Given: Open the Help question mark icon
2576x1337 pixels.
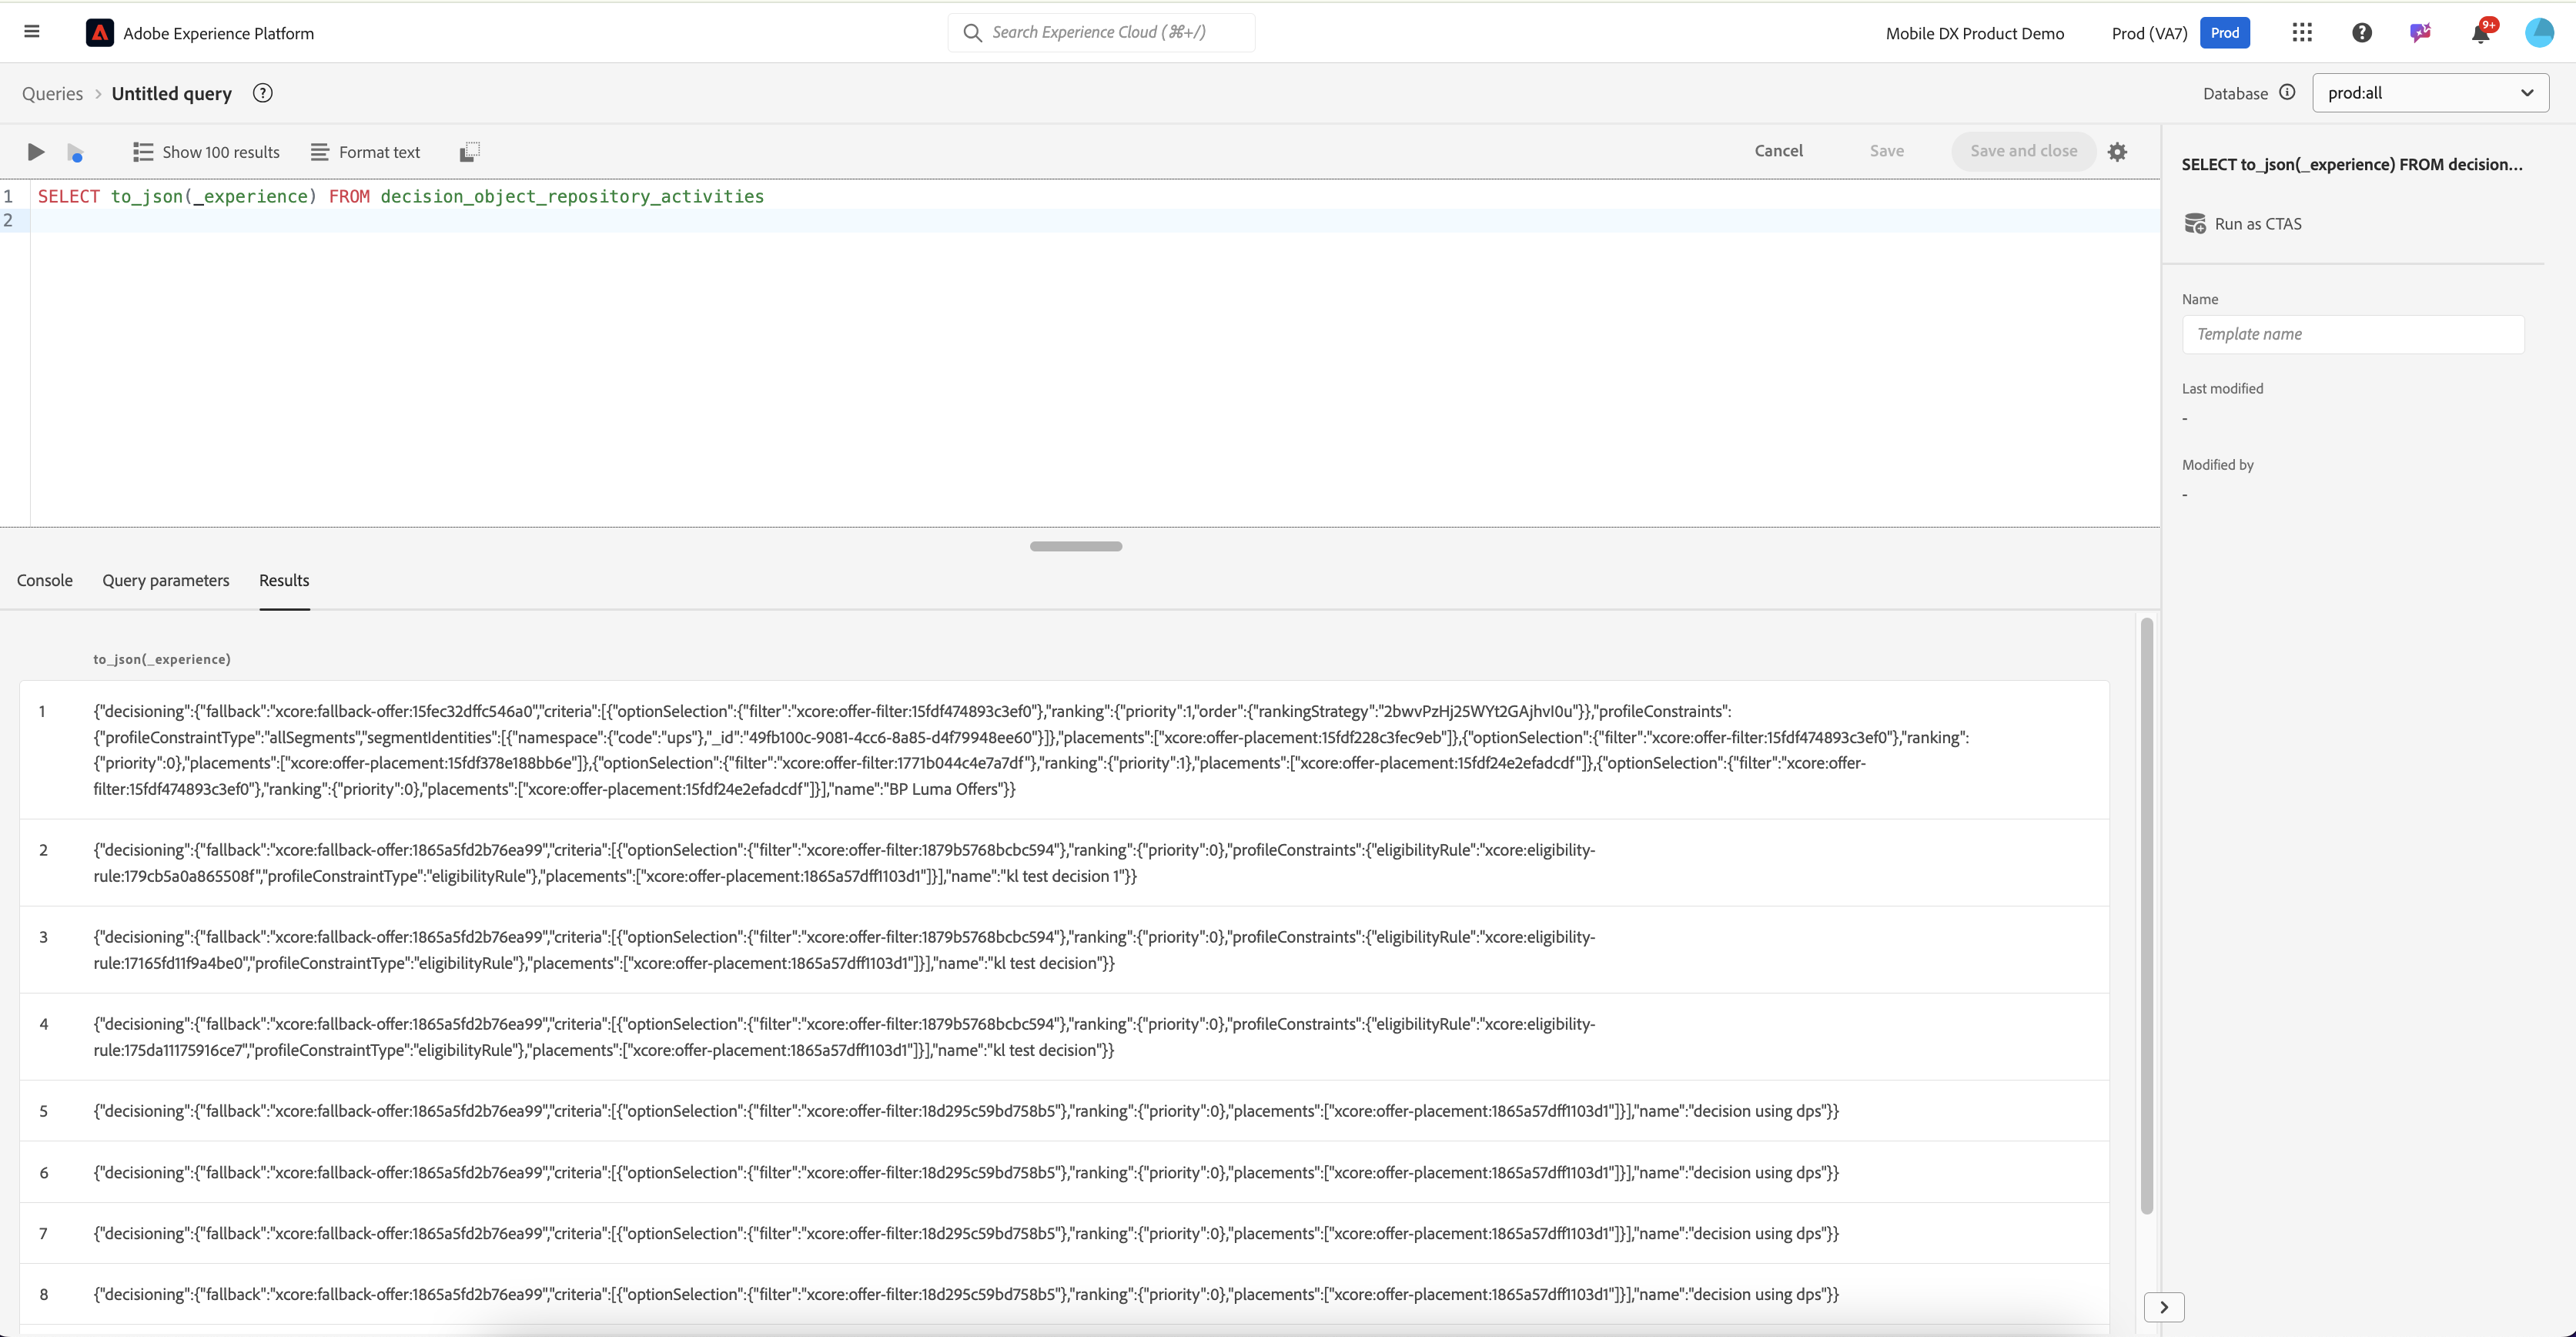Looking at the screenshot, I should pos(2361,33).
